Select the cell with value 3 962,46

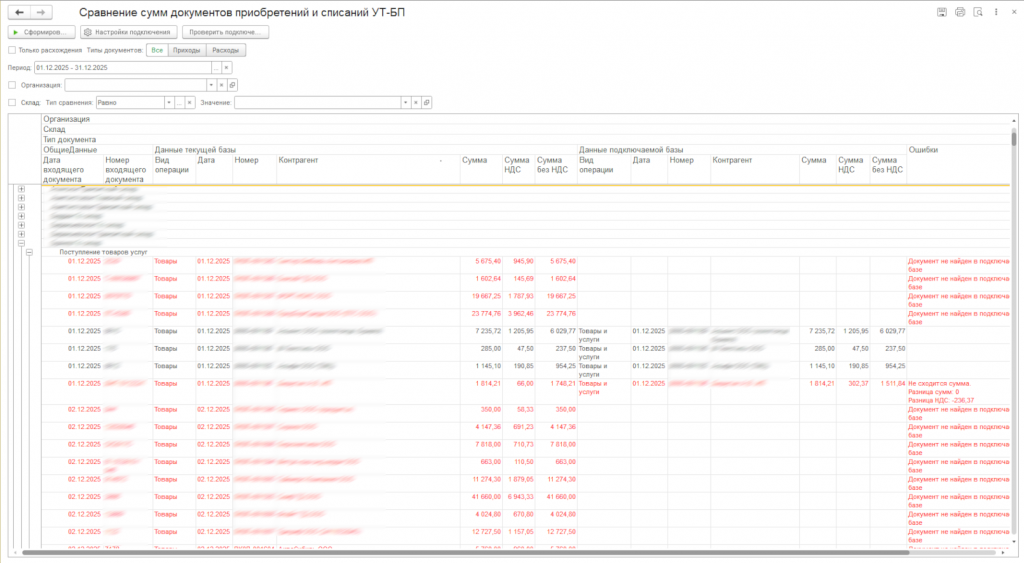(518, 317)
